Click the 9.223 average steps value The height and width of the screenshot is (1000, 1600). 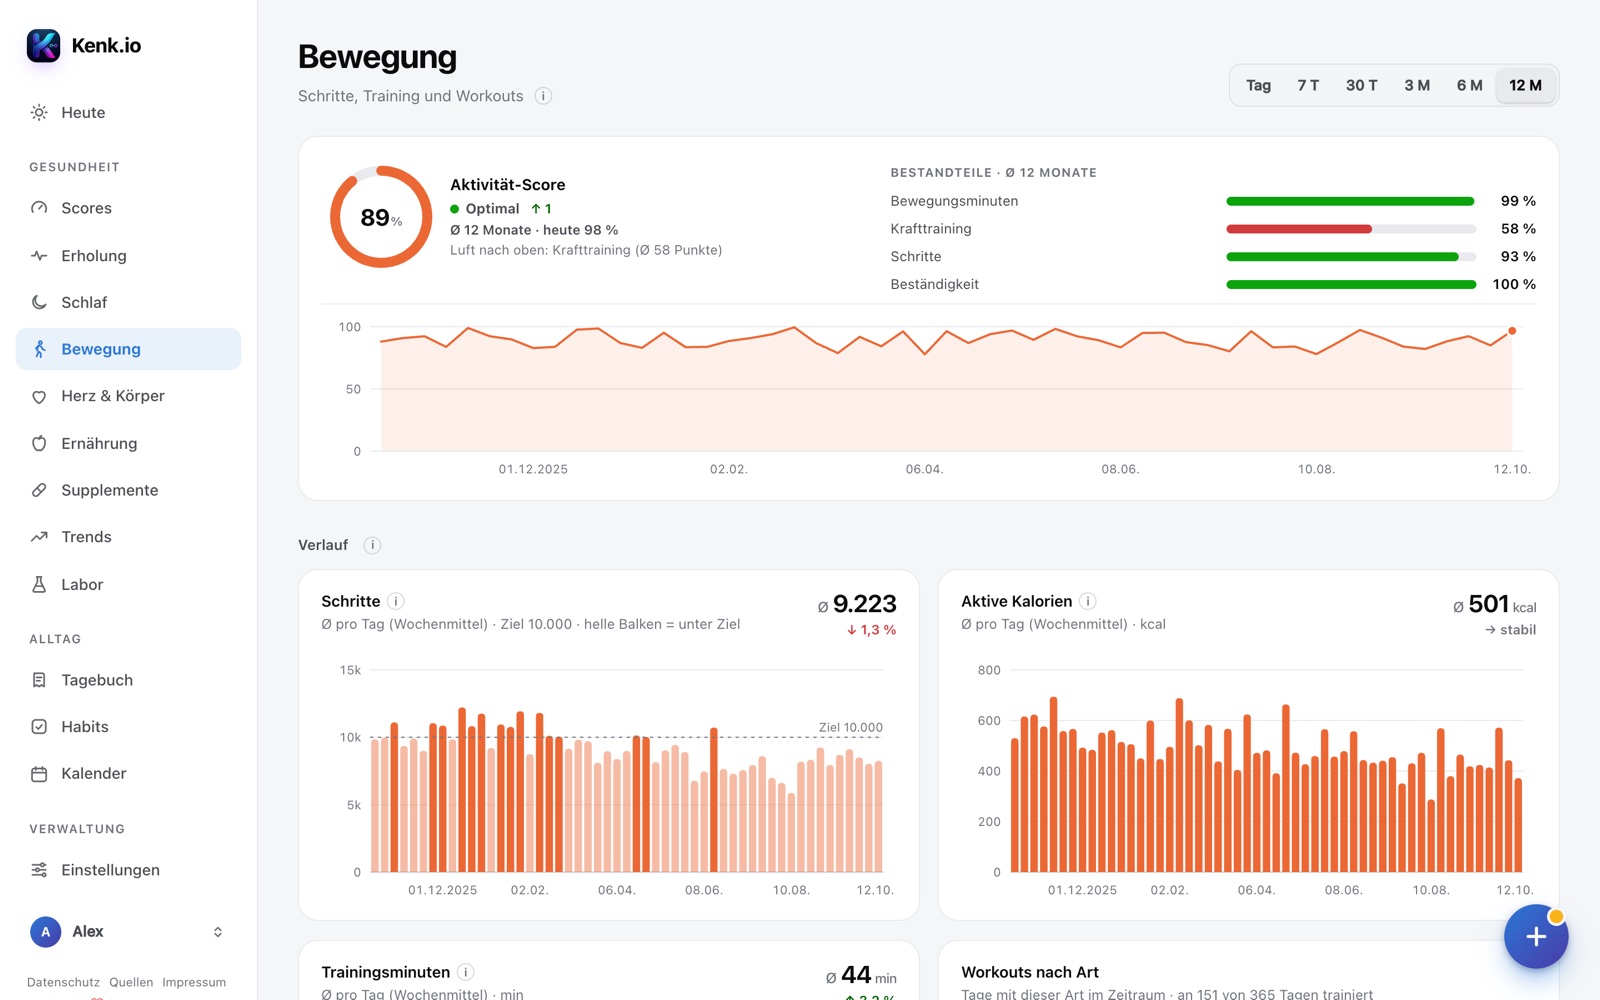click(864, 604)
